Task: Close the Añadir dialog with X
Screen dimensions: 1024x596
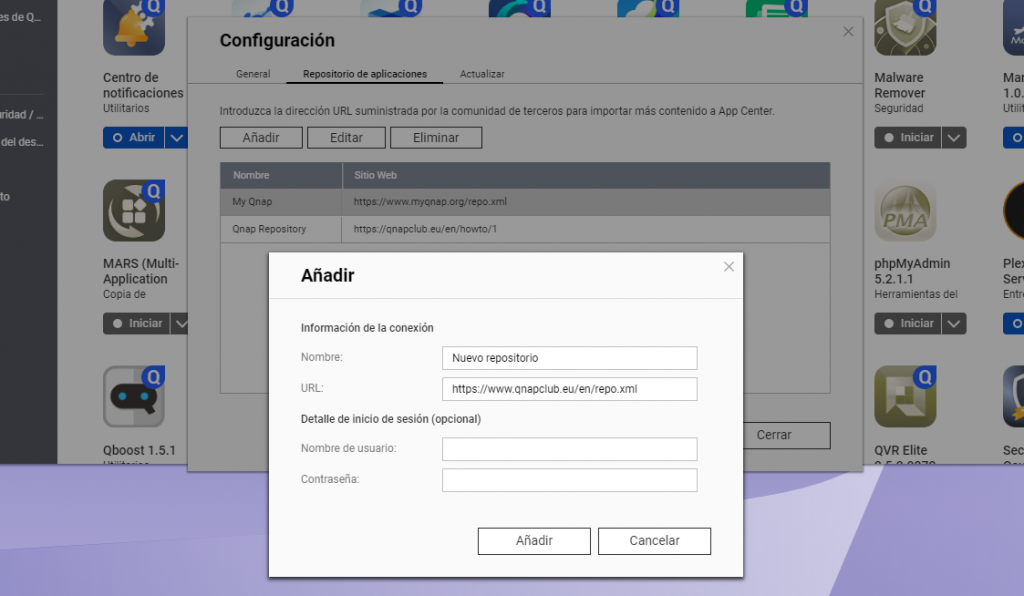Action: point(729,267)
